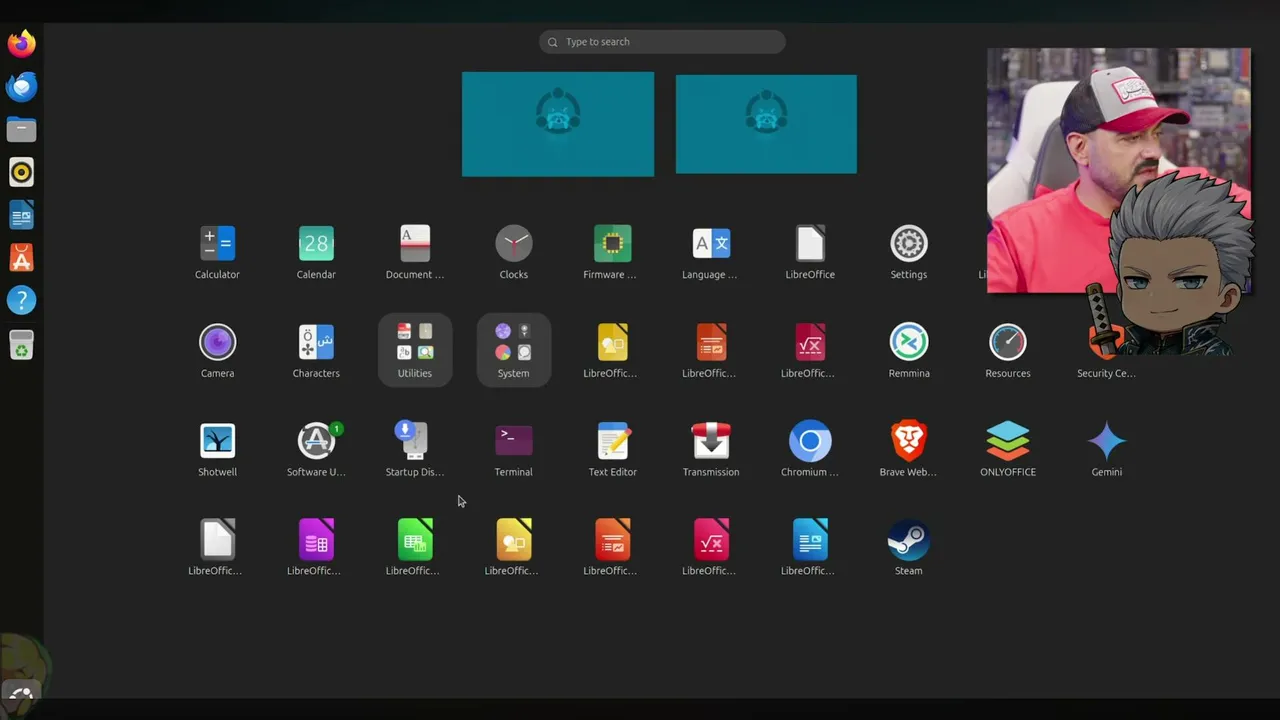Launch the ONLYOFFICE app
Image resolution: width=1280 pixels, height=720 pixels.
(x=1008, y=441)
